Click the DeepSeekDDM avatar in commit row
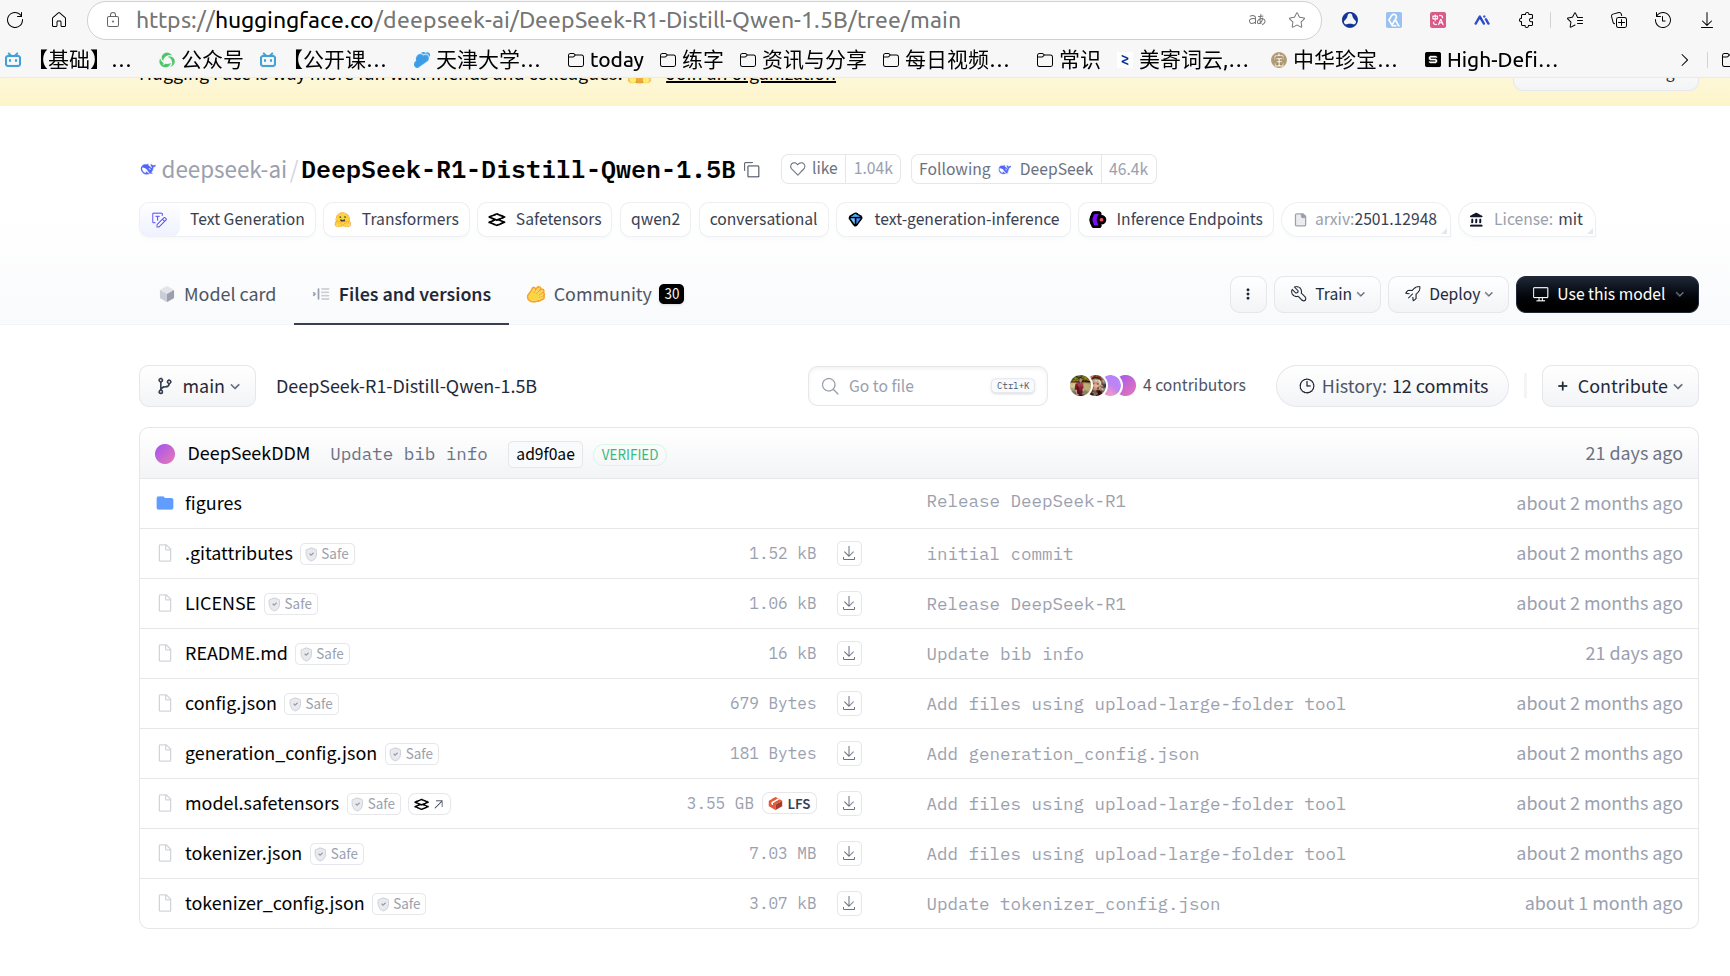Viewport: 1730px width, 976px height. (165, 454)
